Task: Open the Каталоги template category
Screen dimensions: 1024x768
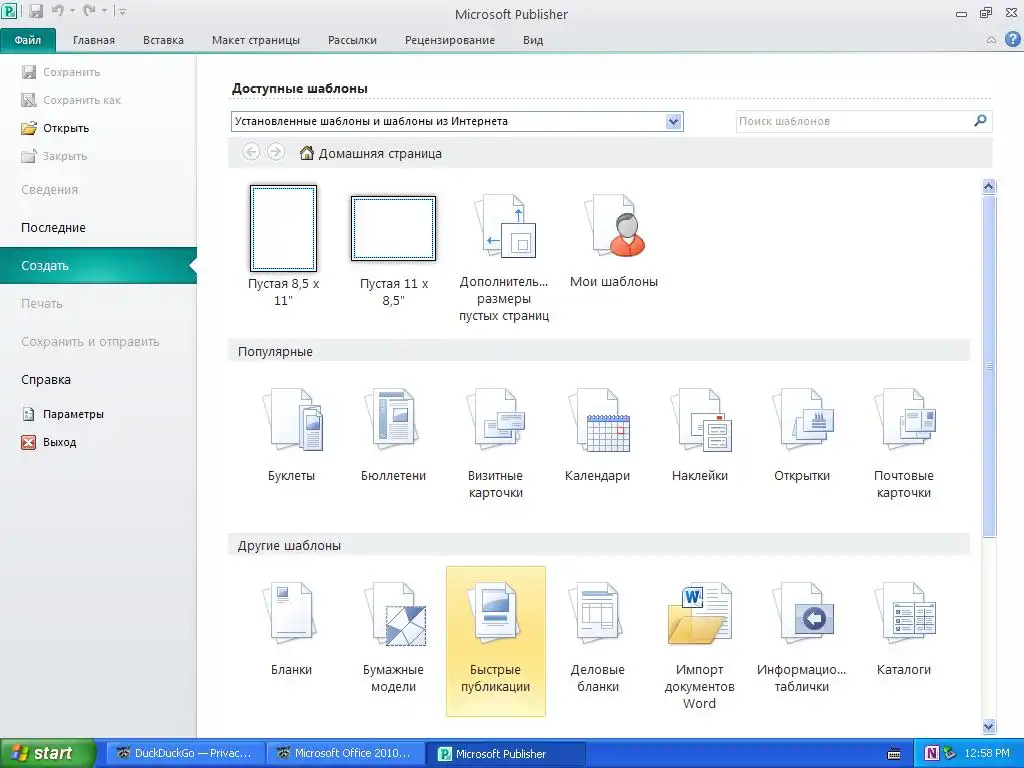Action: coord(904,614)
